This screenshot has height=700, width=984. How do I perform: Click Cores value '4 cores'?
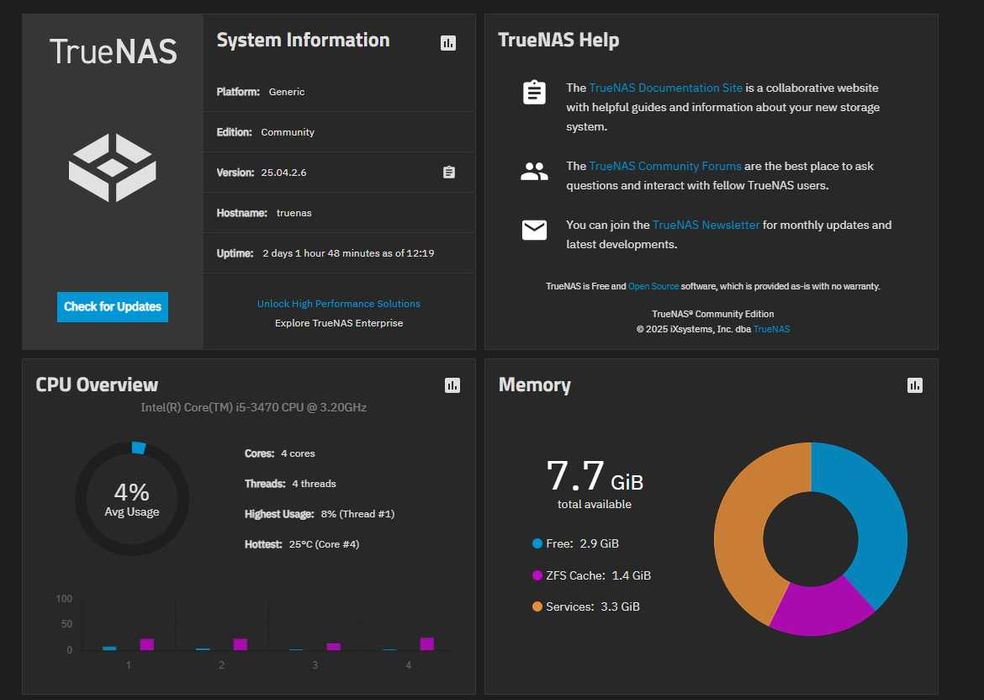(298, 453)
